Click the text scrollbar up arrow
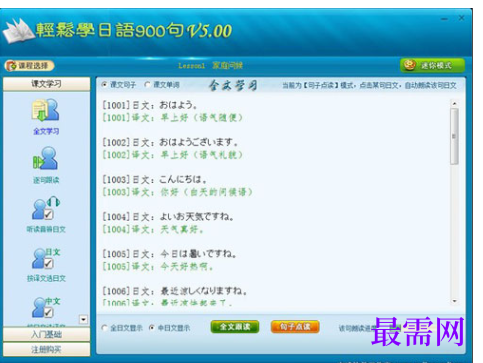Screen dimensions: 483x363 click(x=454, y=104)
